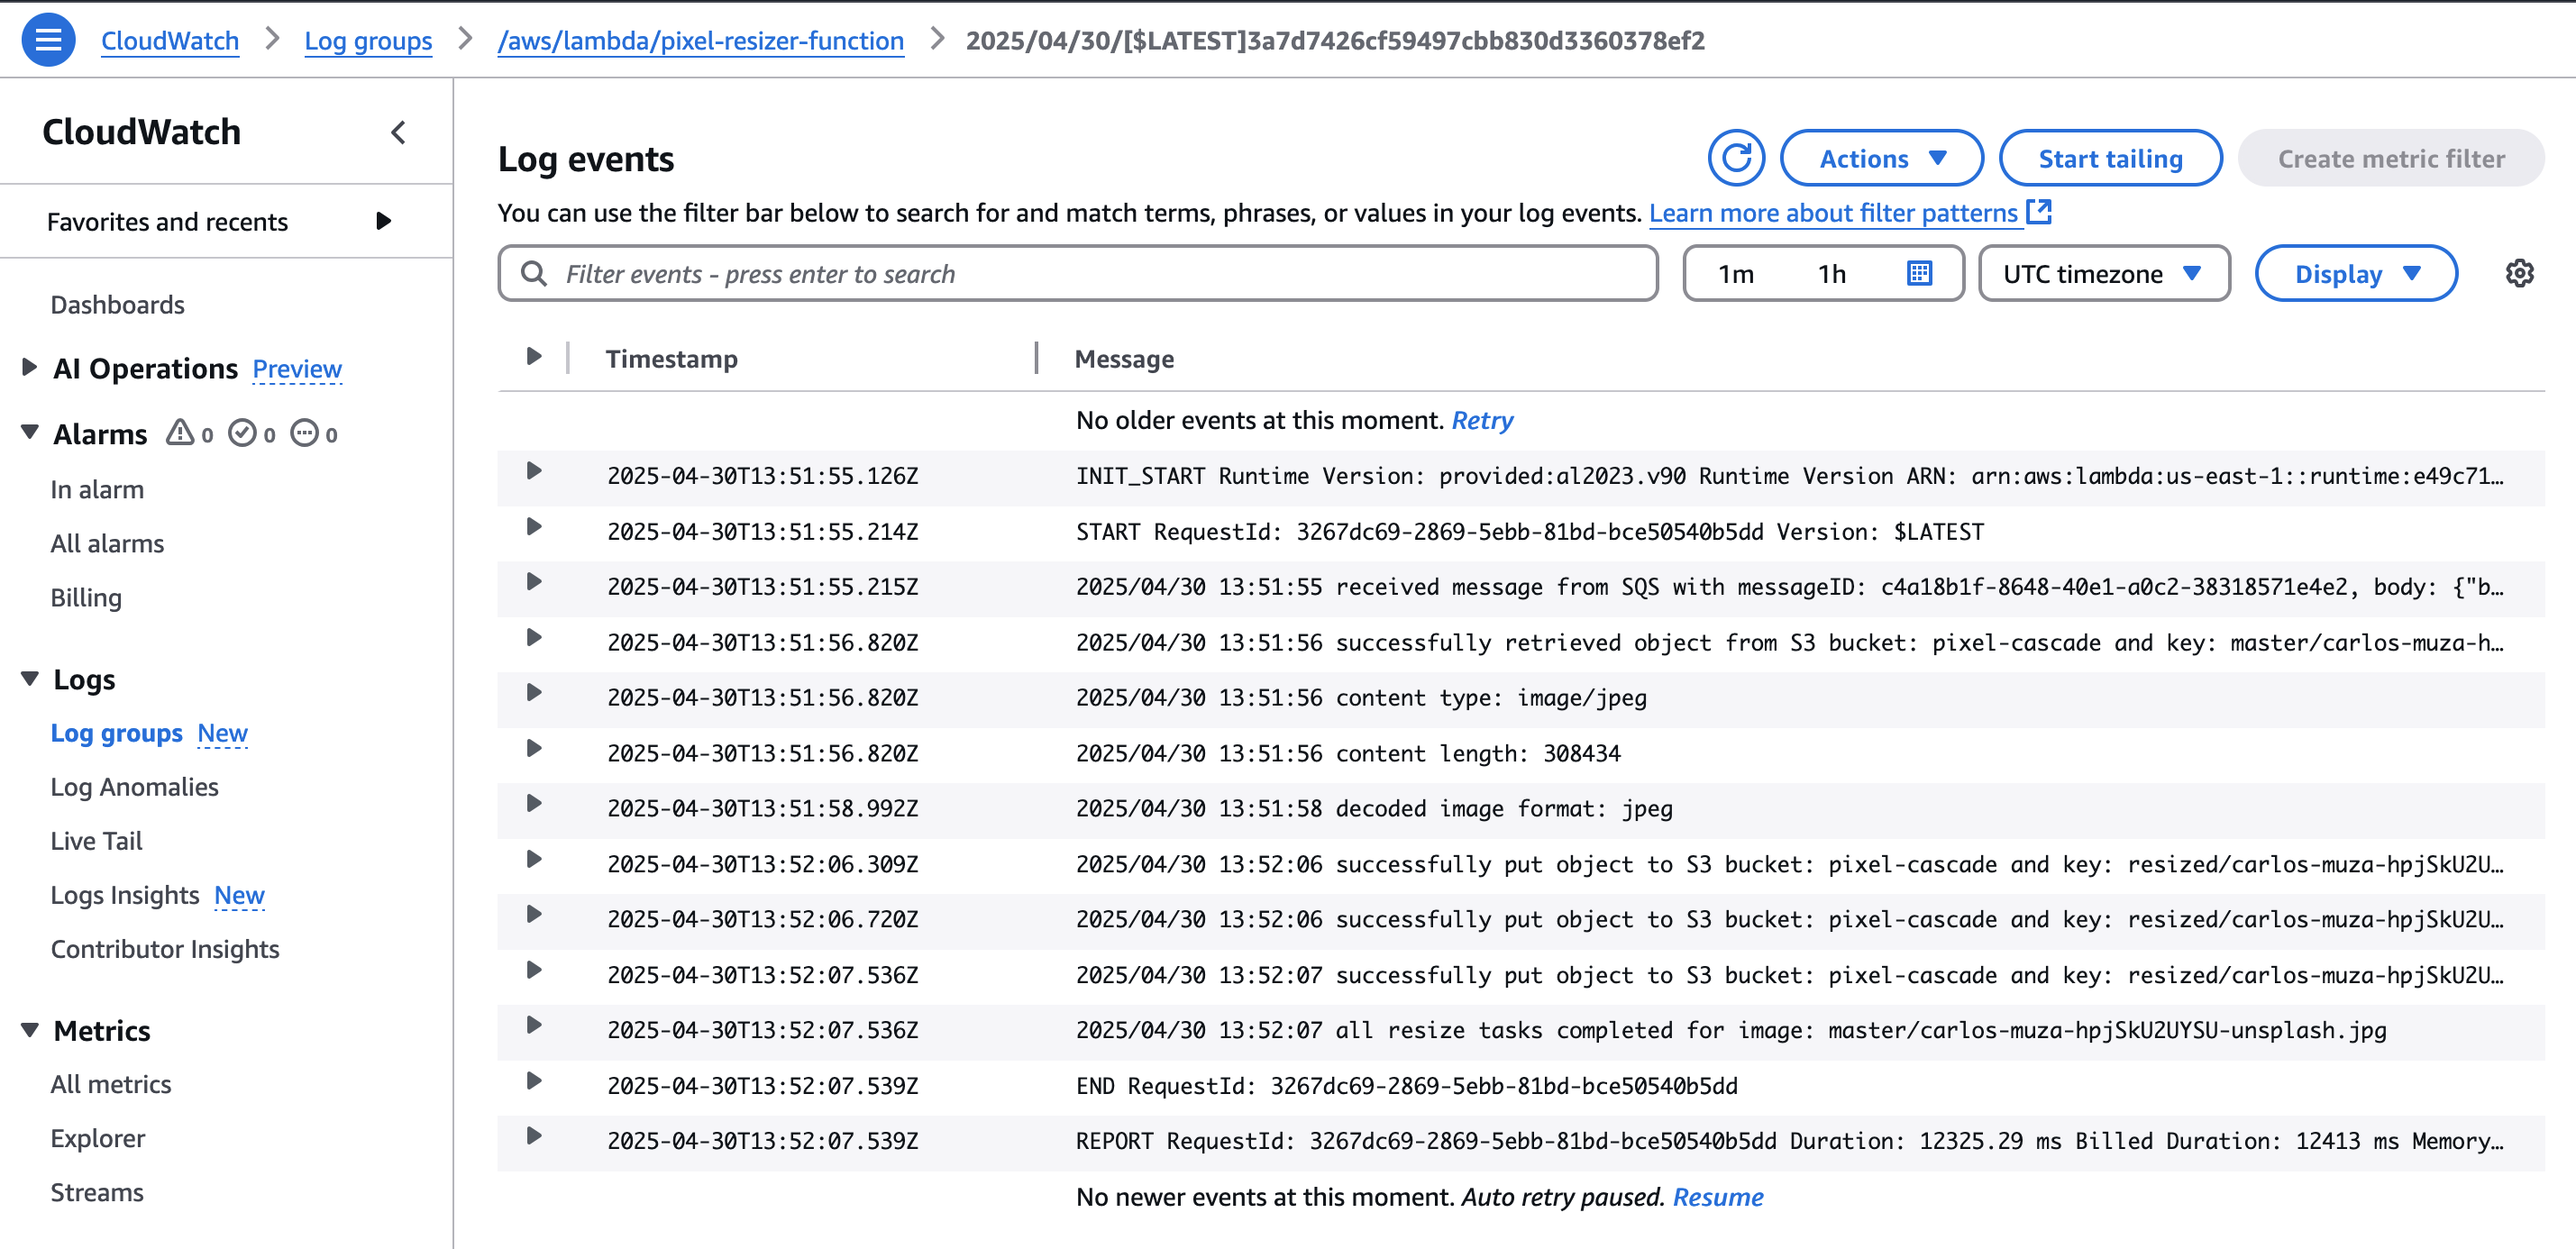
Task: Open /aws/lambda/pixel-resizer-function breadcrumb
Action: coord(700,40)
